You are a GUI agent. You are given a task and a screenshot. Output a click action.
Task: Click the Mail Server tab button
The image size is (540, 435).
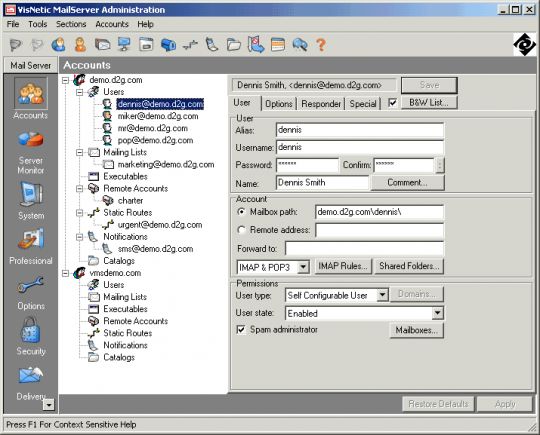click(30, 65)
